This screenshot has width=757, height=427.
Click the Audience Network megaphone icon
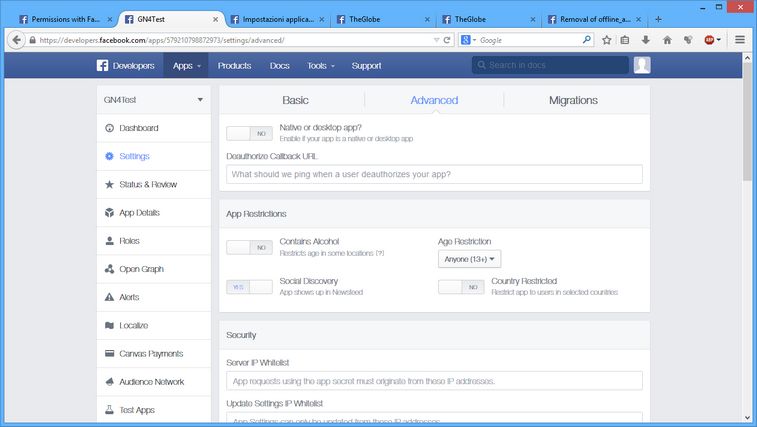tap(110, 382)
